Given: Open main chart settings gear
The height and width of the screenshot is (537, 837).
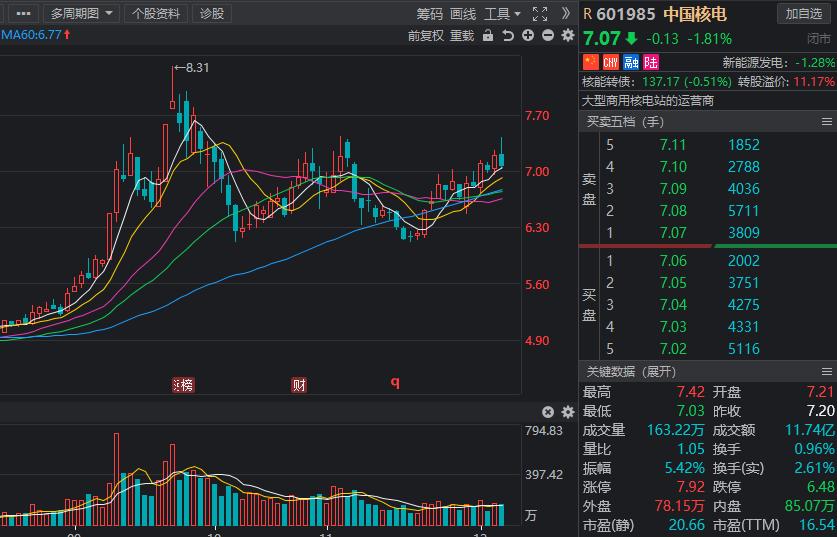Looking at the screenshot, I should (x=568, y=36).
